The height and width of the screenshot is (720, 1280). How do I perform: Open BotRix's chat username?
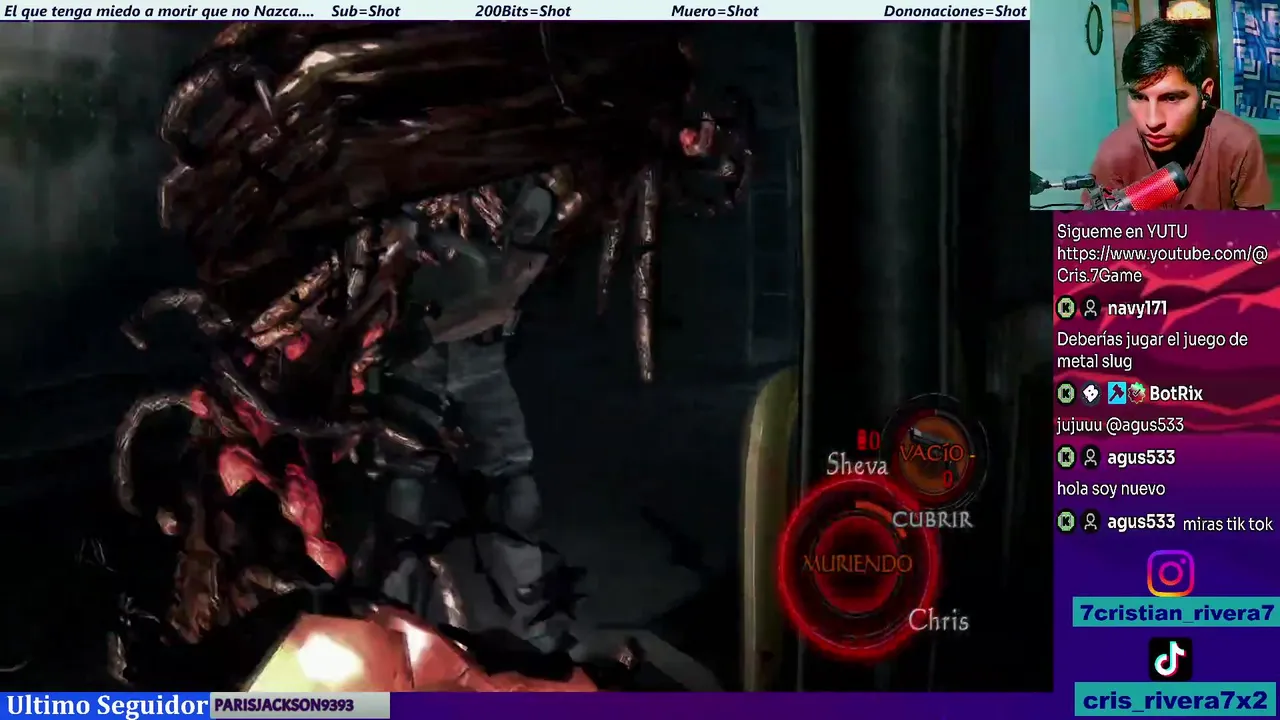point(1176,394)
